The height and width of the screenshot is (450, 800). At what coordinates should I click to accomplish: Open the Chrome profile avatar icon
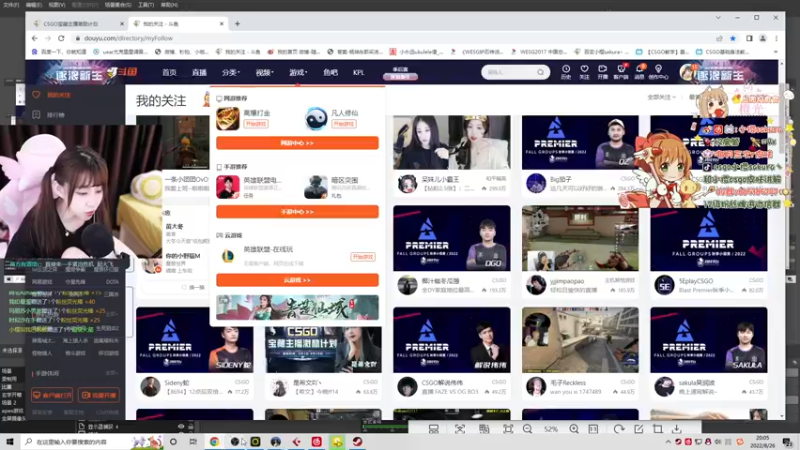(763, 38)
